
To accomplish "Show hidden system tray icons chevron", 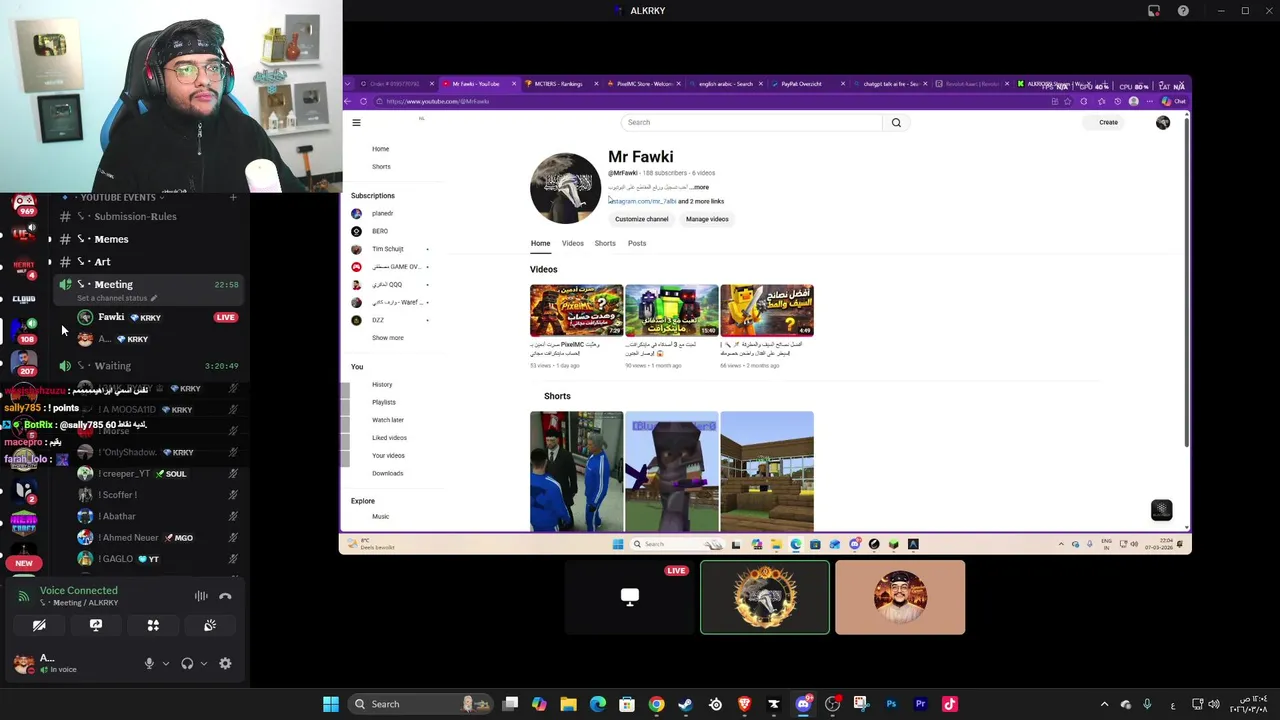I will tap(1104, 704).
